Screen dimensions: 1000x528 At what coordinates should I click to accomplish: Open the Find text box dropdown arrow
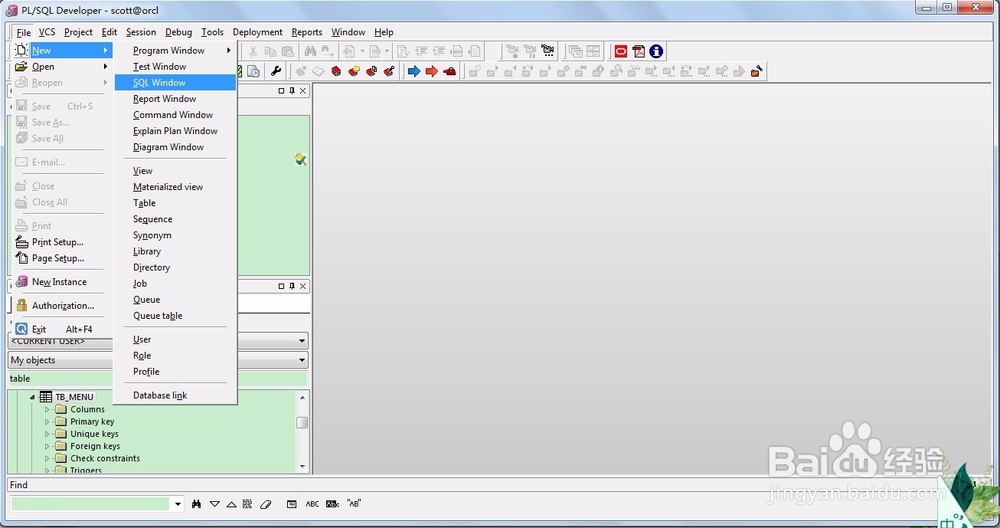(177, 504)
